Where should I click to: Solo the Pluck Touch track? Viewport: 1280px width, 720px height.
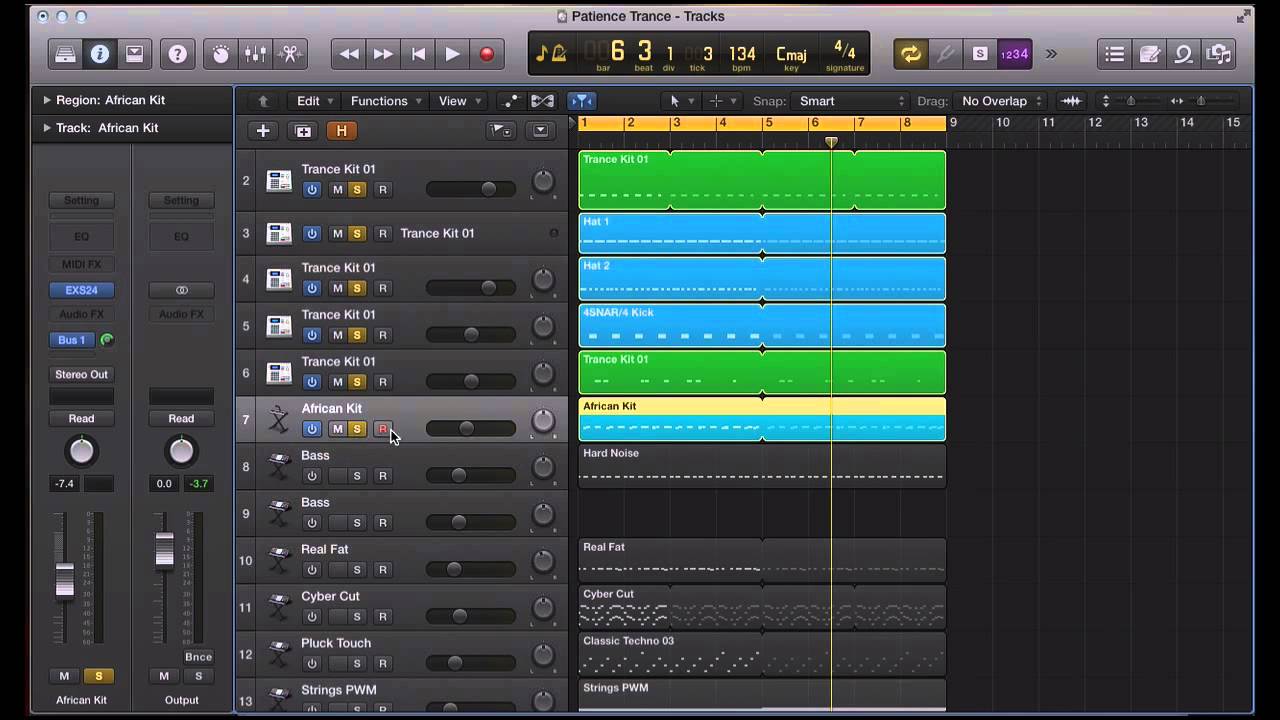point(357,664)
